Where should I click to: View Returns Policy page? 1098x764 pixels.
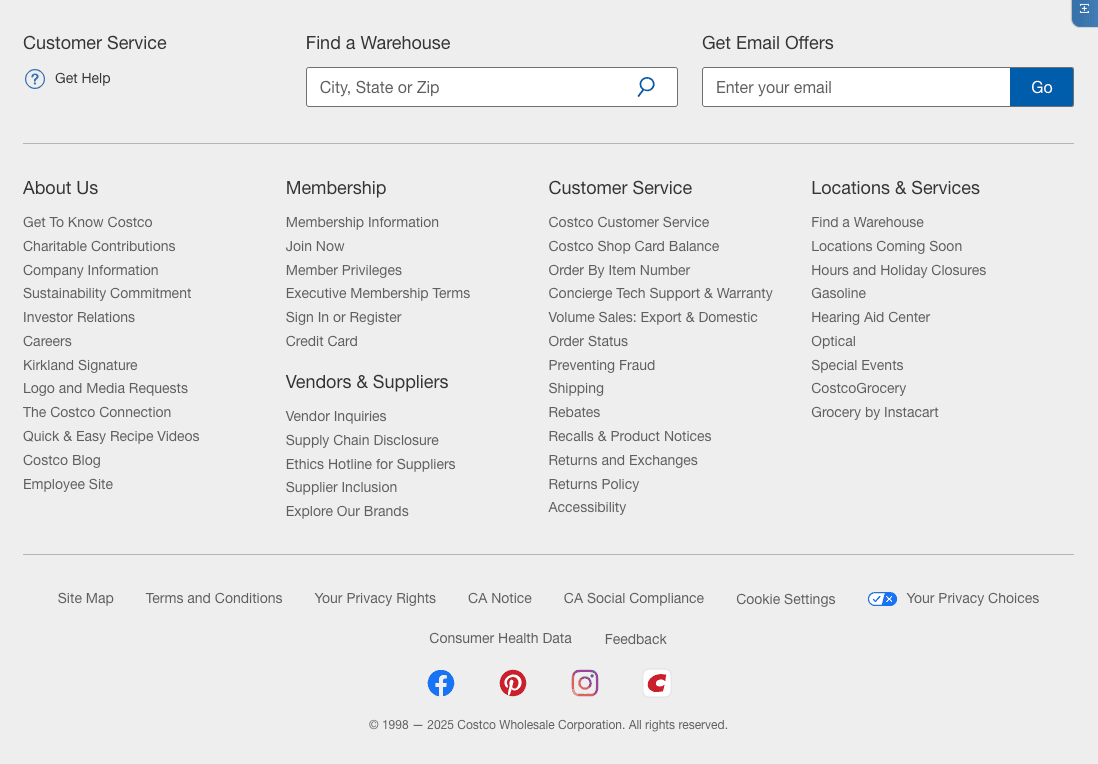pos(594,485)
